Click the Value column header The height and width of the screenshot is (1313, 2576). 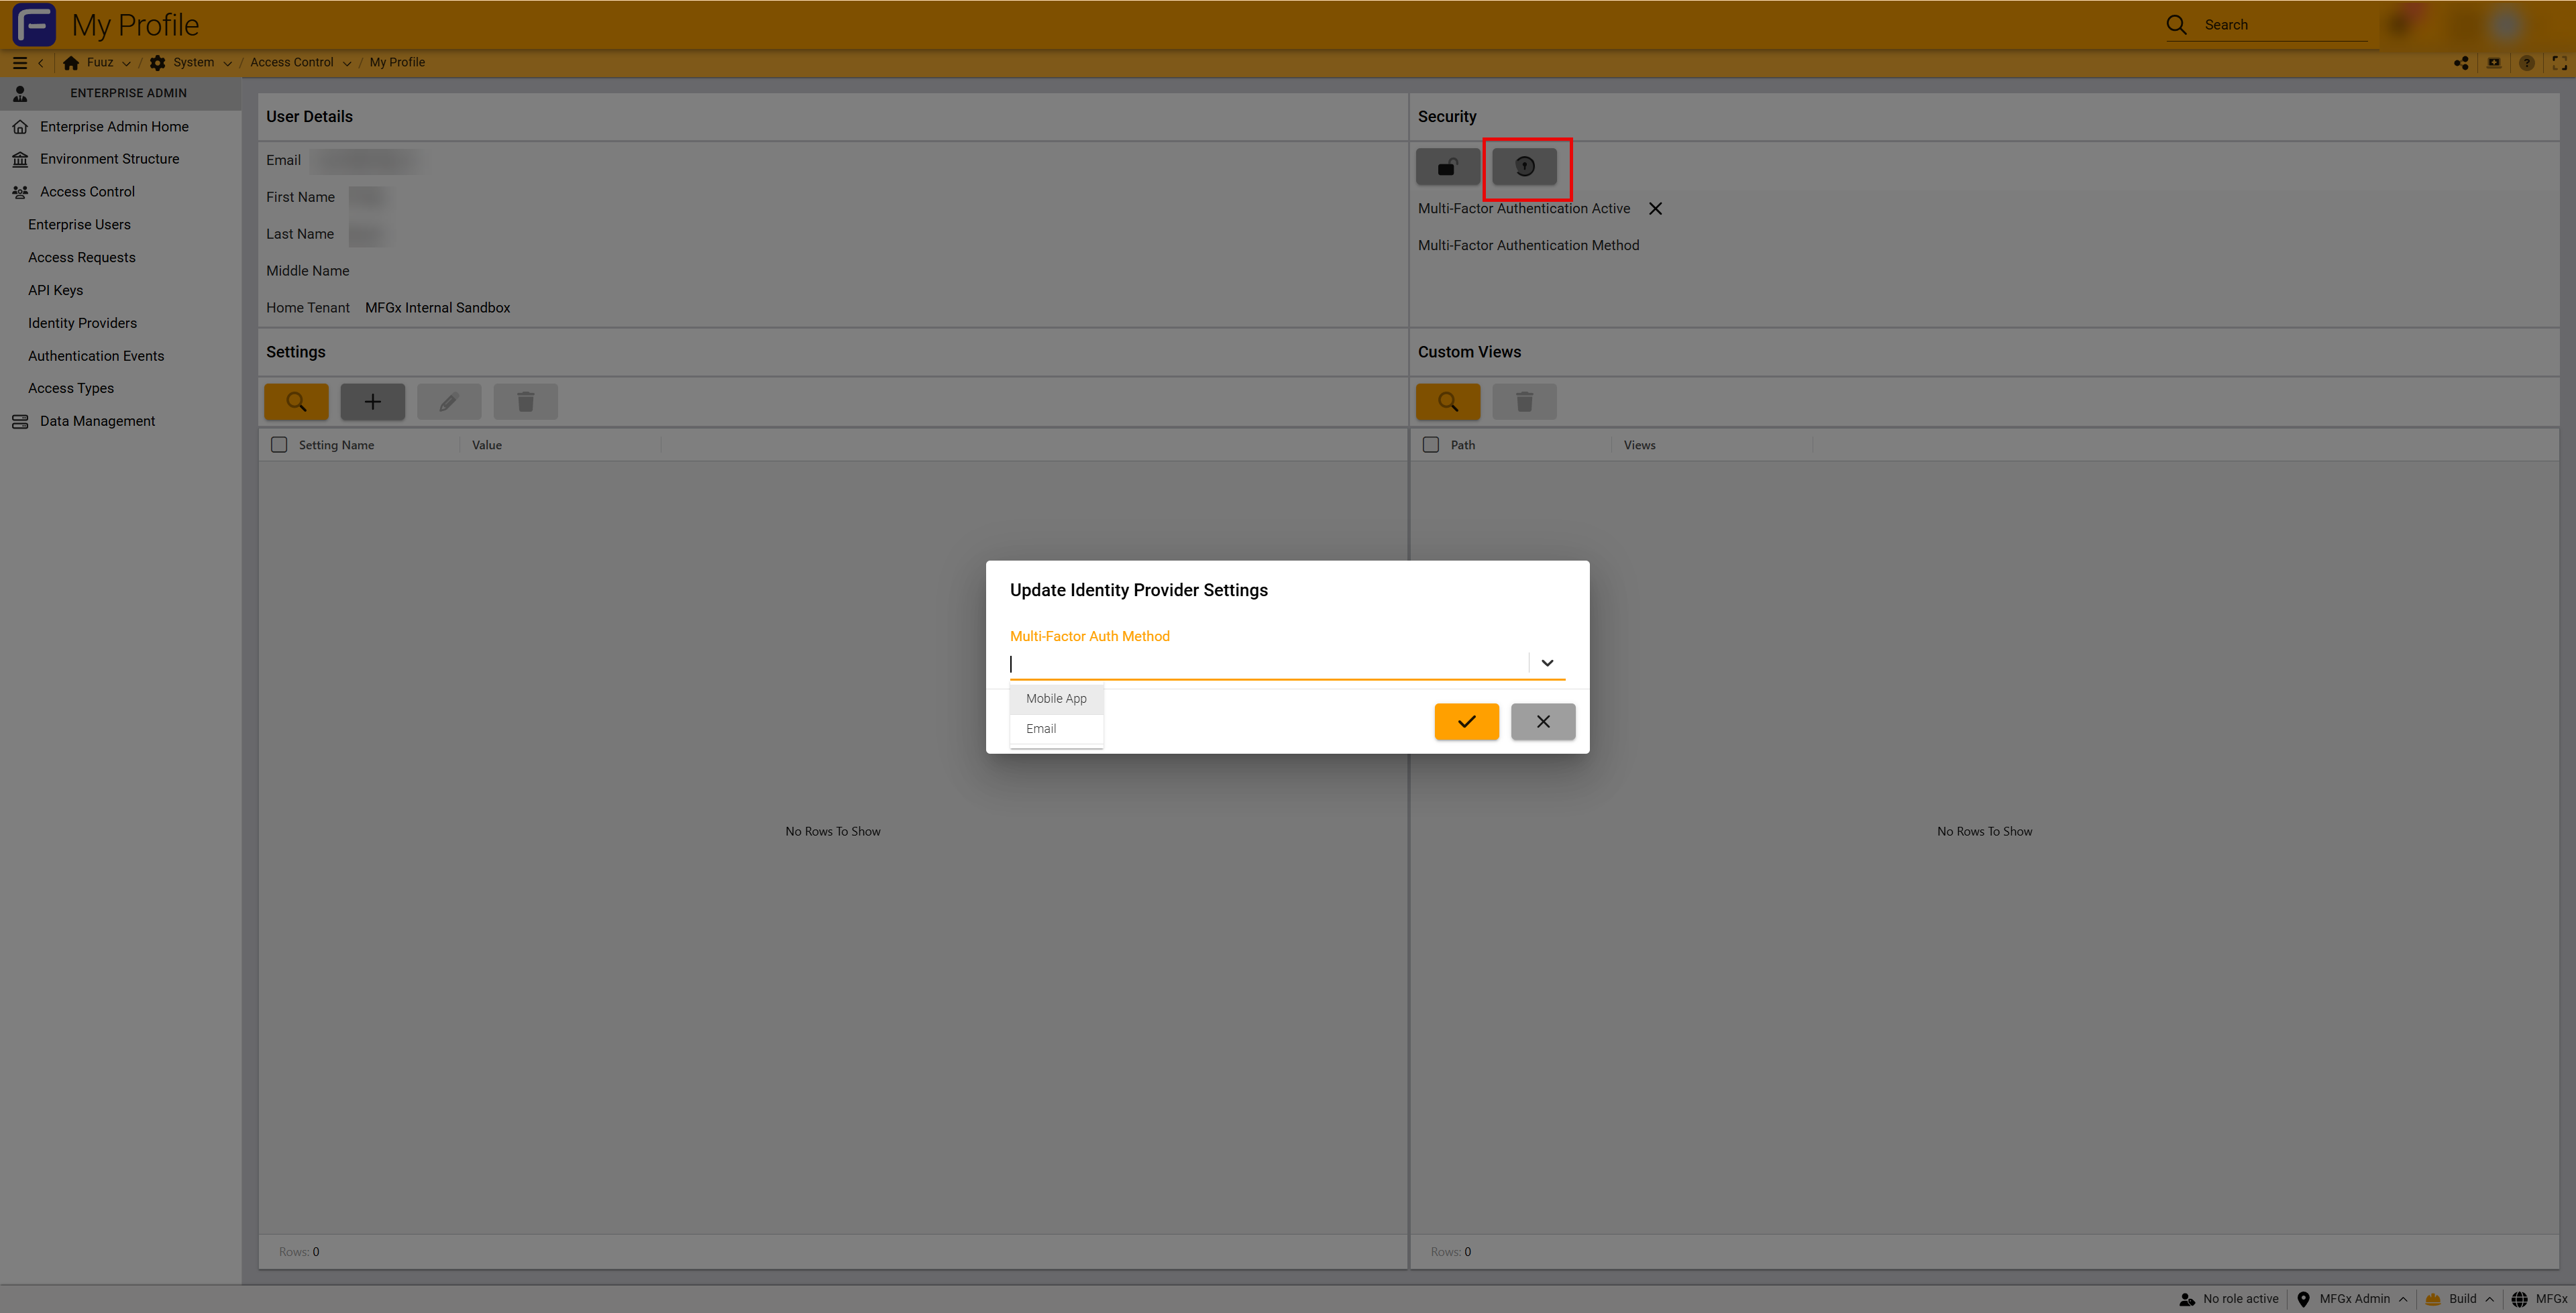pyautogui.click(x=487, y=445)
